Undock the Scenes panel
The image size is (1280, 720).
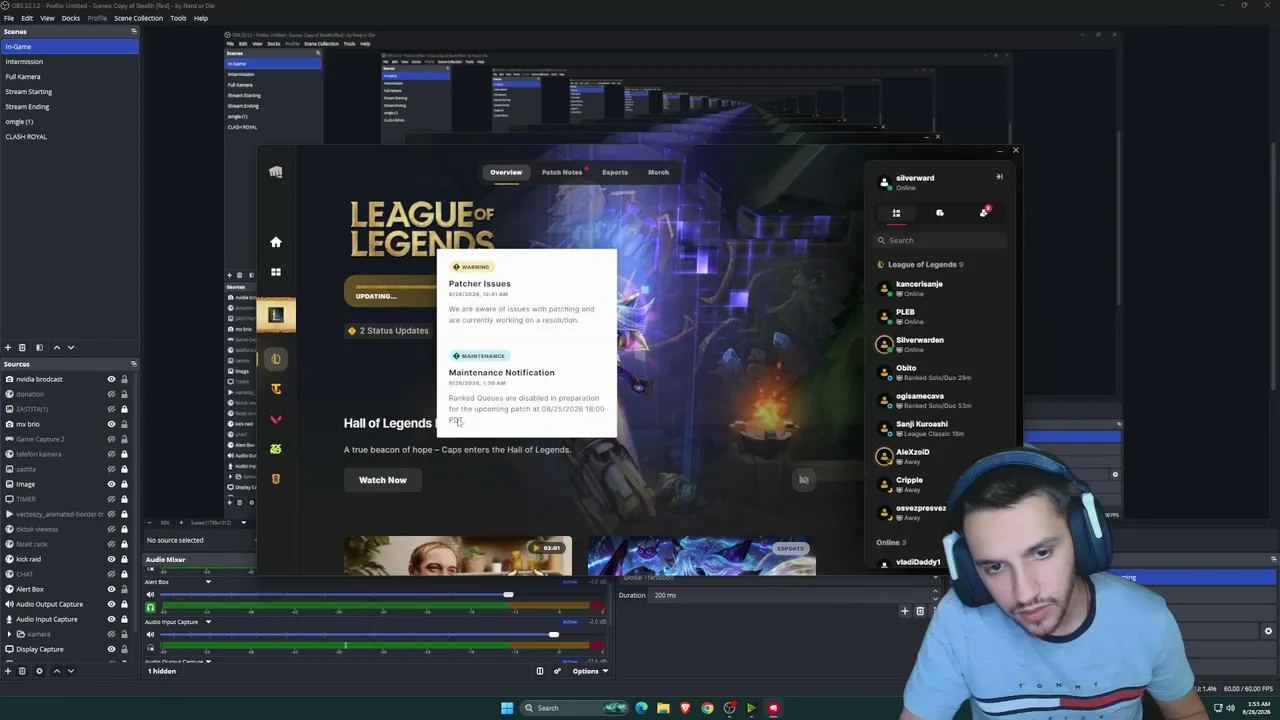tap(133, 32)
